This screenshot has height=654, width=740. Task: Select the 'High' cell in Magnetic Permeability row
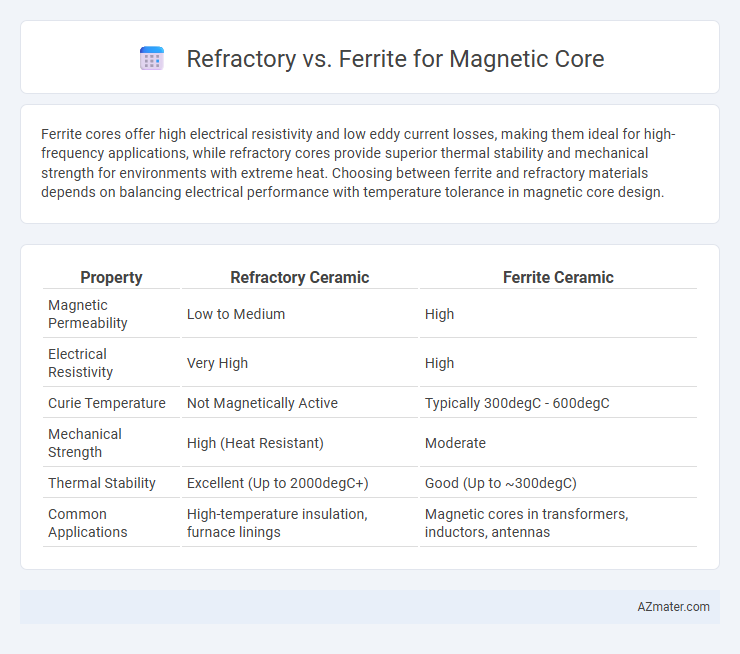point(439,314)
